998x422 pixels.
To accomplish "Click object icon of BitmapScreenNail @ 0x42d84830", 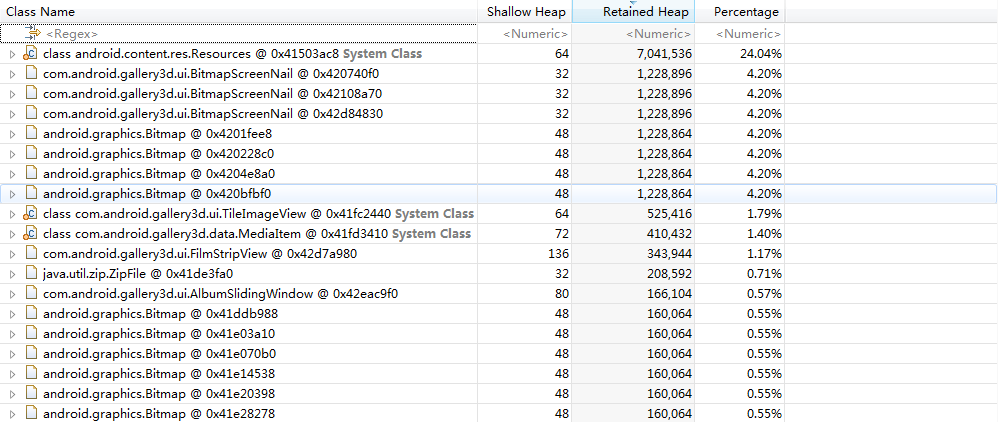I will pos(31,113).
